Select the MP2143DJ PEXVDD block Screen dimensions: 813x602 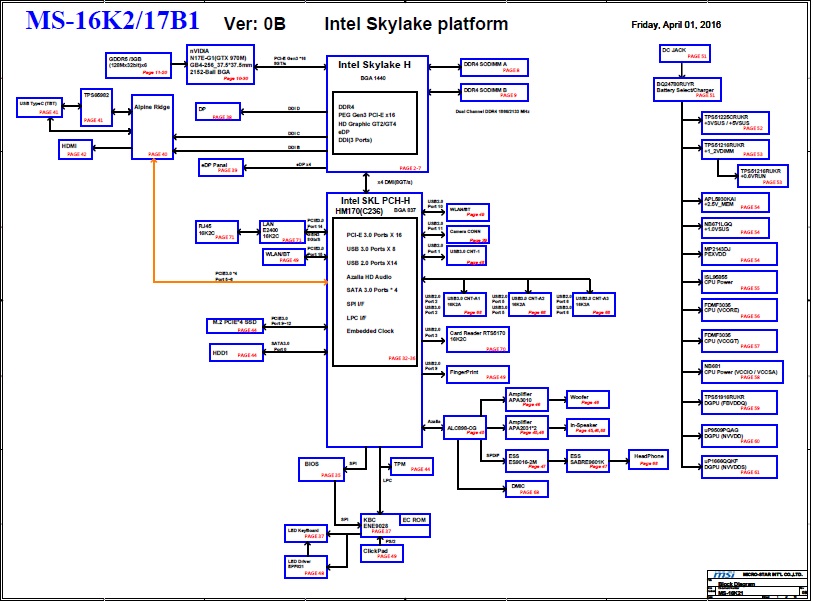point(739,254)
